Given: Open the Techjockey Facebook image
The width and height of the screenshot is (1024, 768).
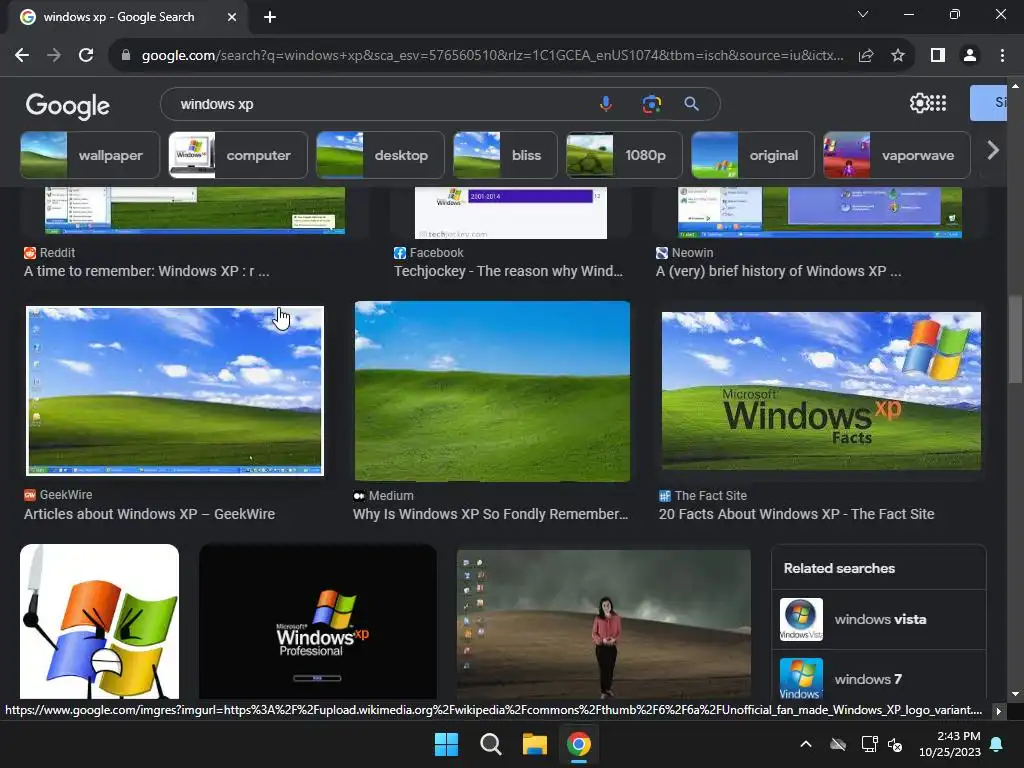Looking at the screenshot, I should coord(511,213).
